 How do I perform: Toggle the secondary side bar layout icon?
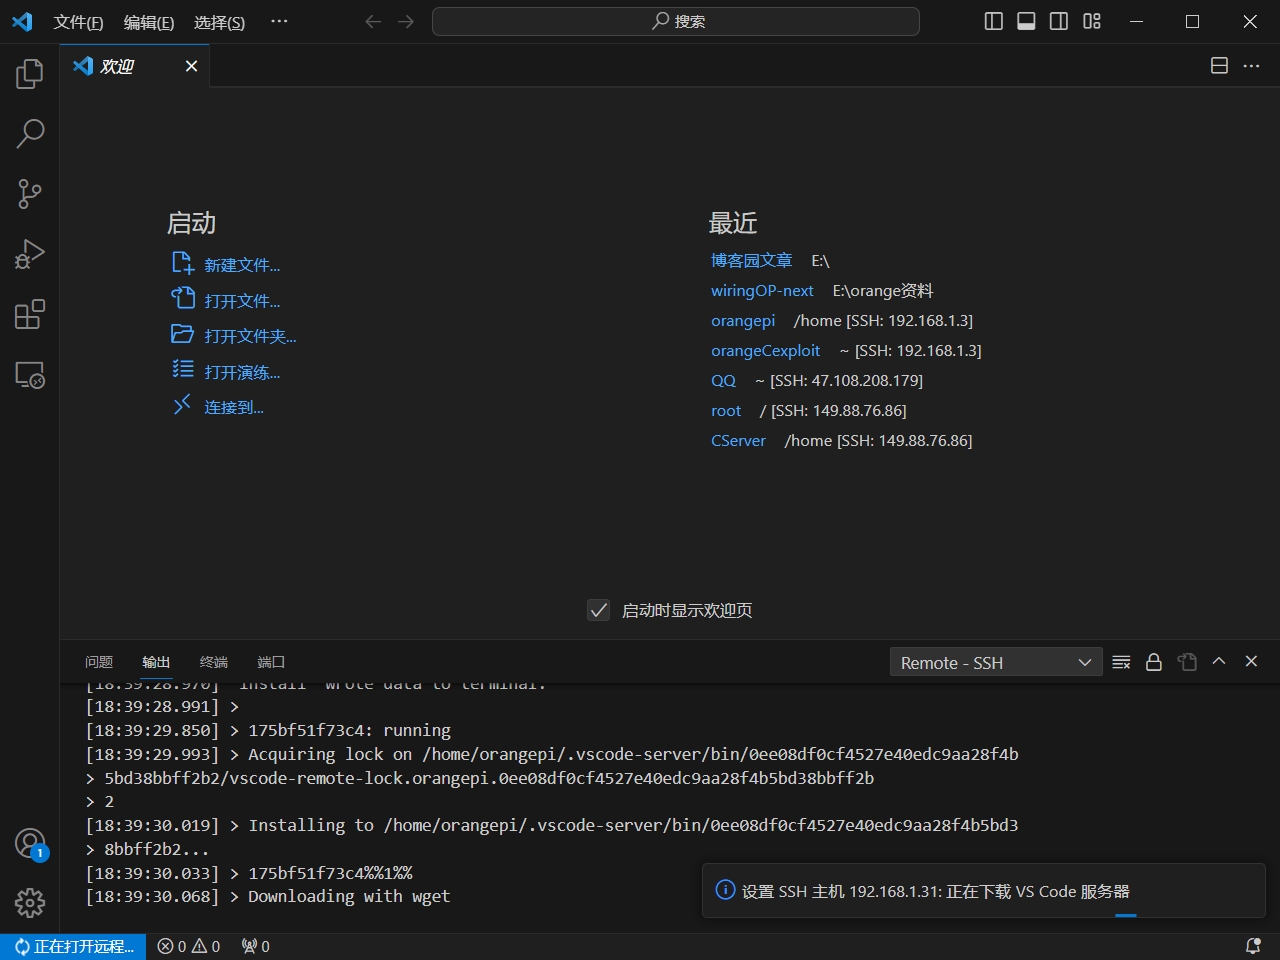[x=1059, y=21]
